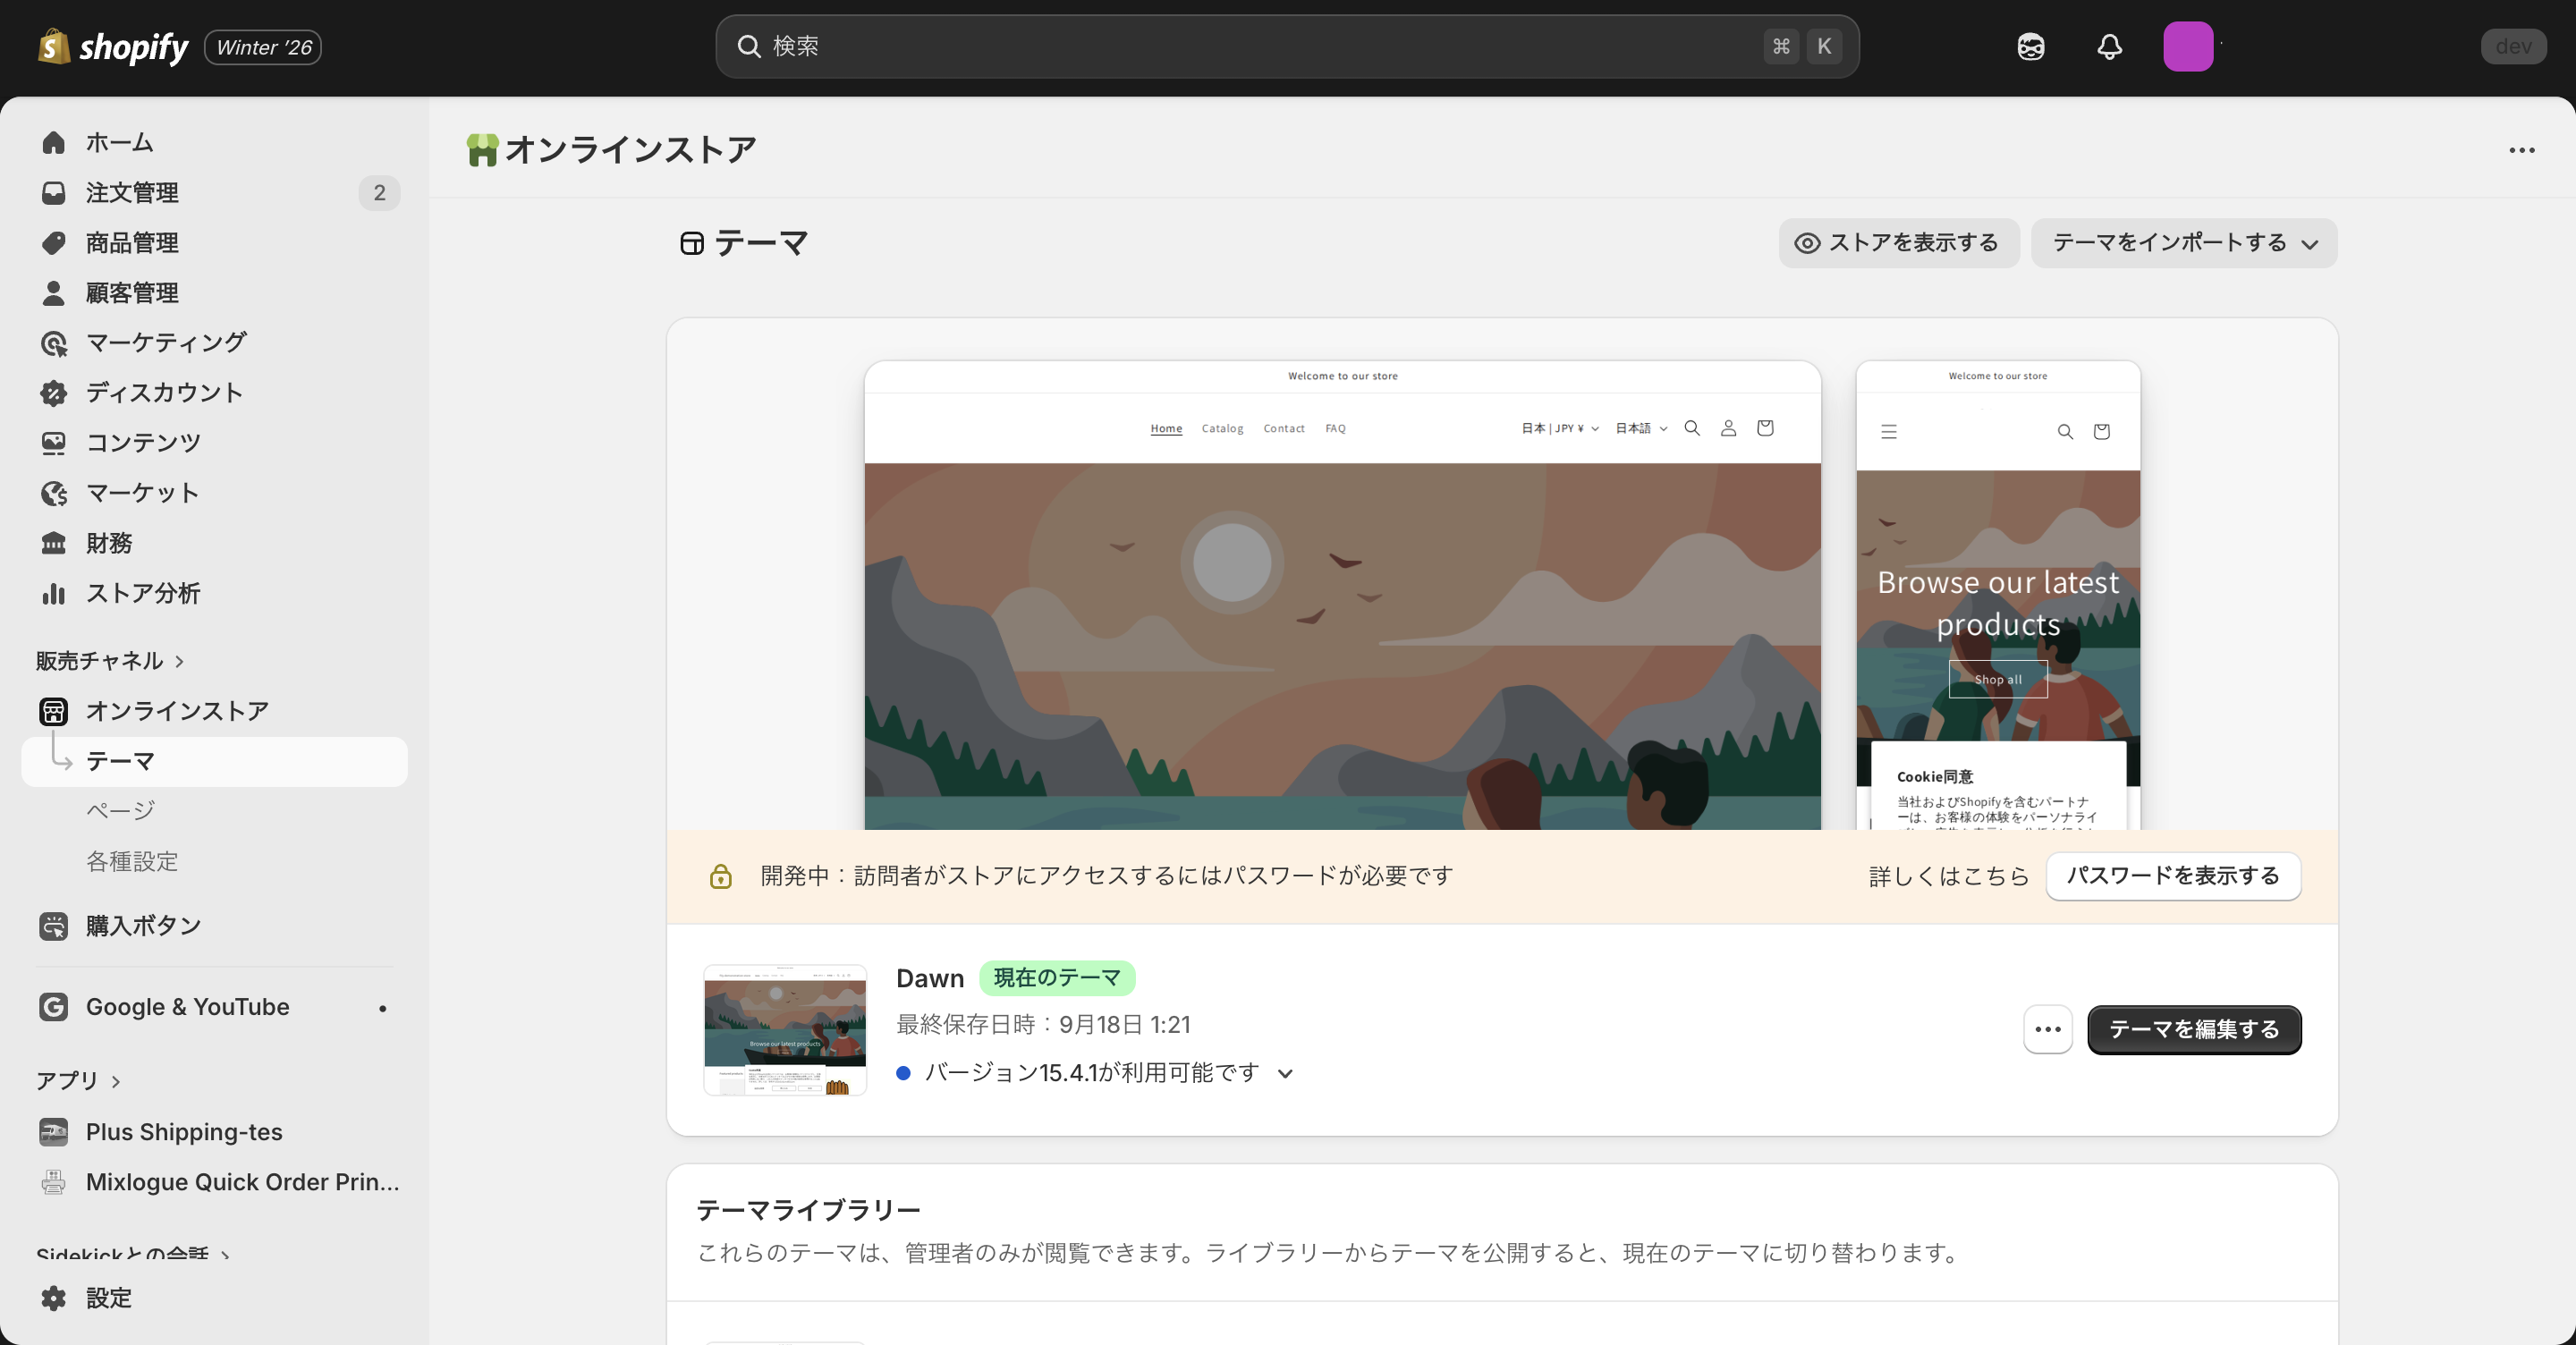Open the マーケティング section
This screenshot has width=2576, height=1345.
(164, 342)
